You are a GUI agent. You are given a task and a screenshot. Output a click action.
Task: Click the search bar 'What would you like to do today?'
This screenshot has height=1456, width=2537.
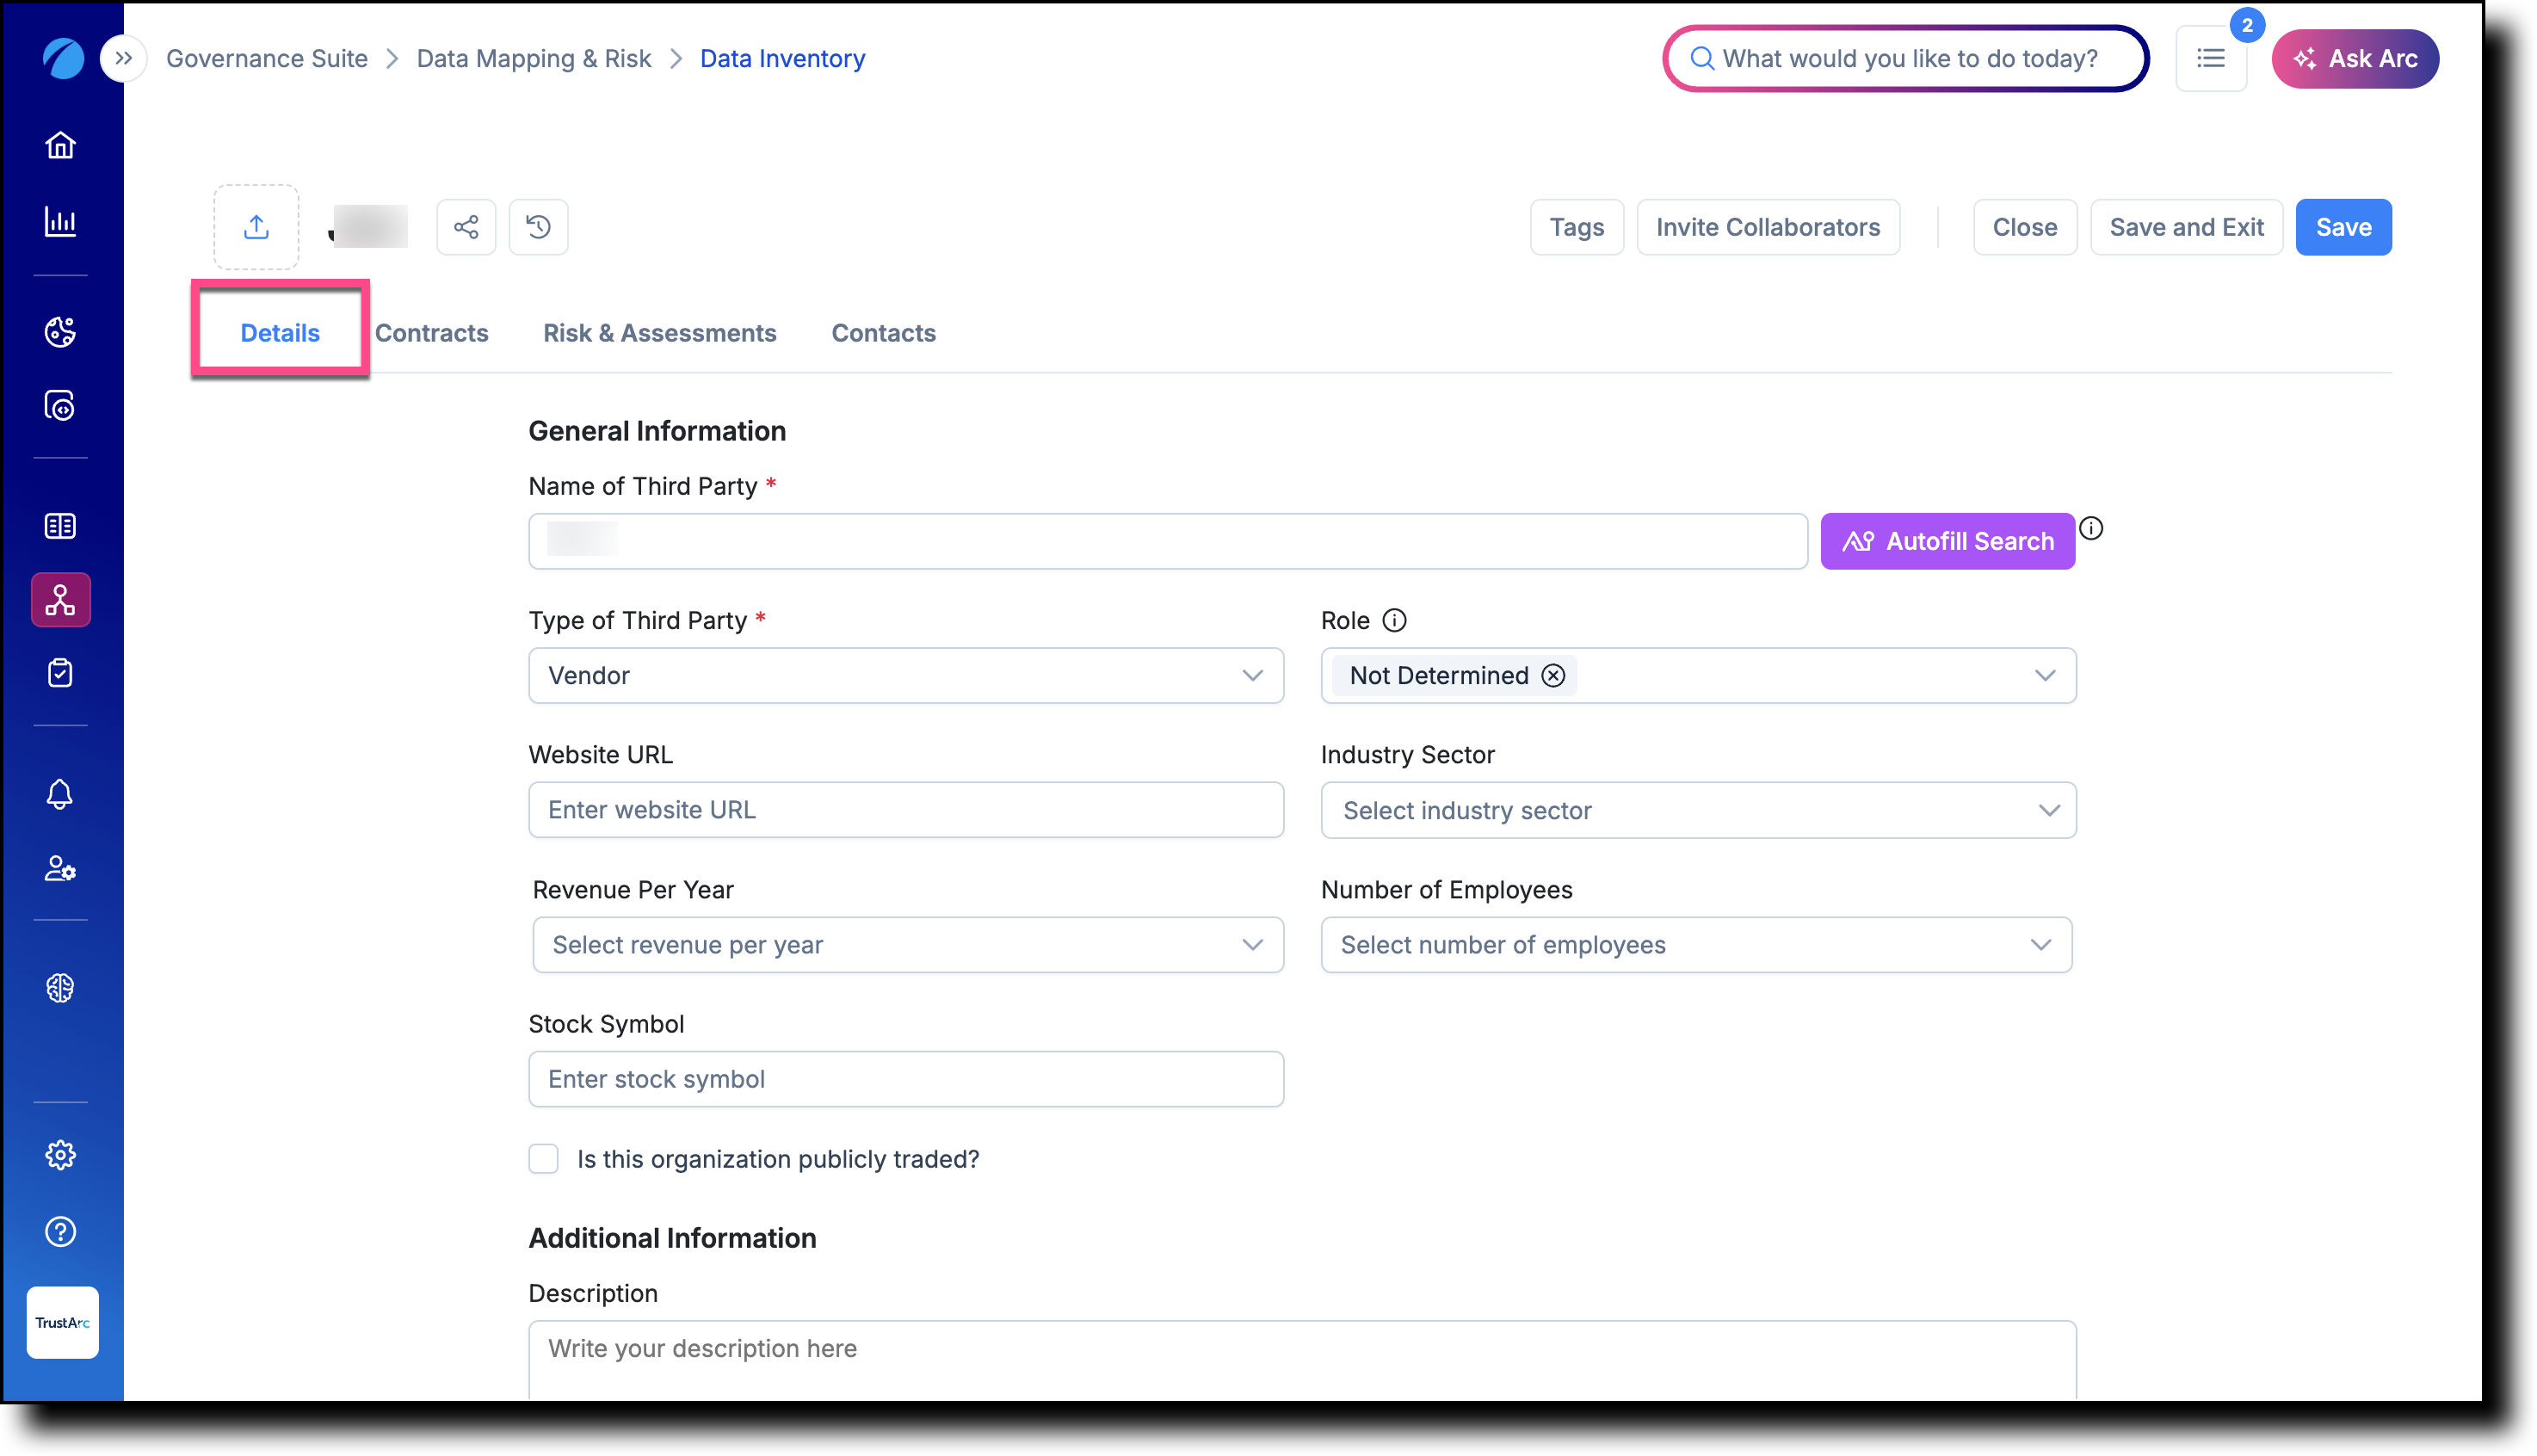coord(1906,58)
